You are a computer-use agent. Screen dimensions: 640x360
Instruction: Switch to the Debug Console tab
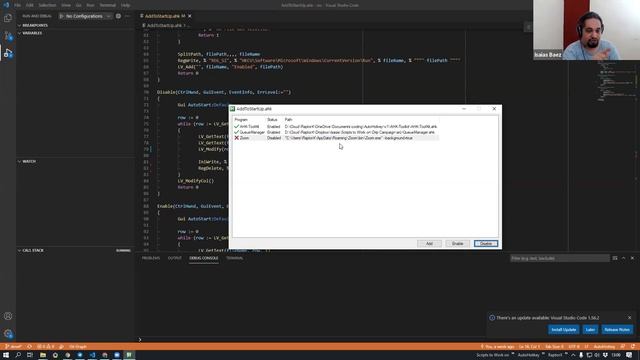click(x=204, y=258)
